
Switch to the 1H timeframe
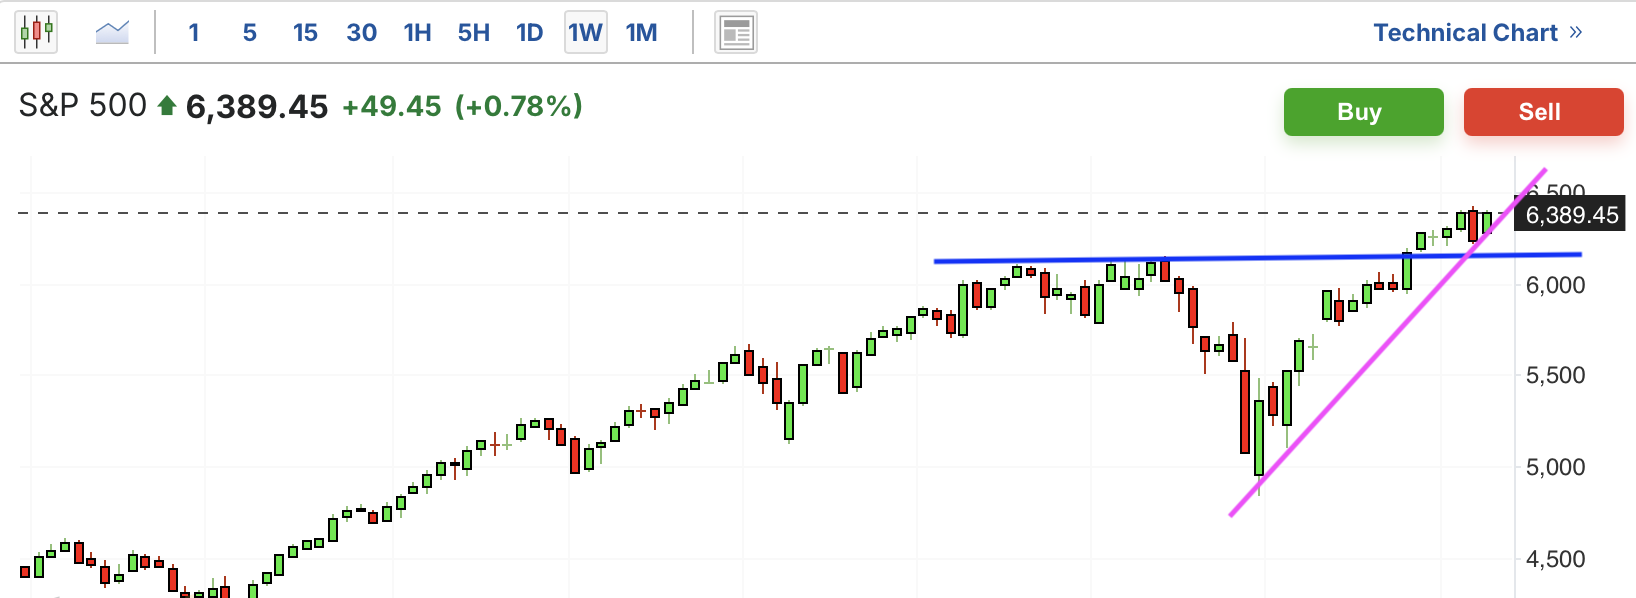tap(418, 33)
